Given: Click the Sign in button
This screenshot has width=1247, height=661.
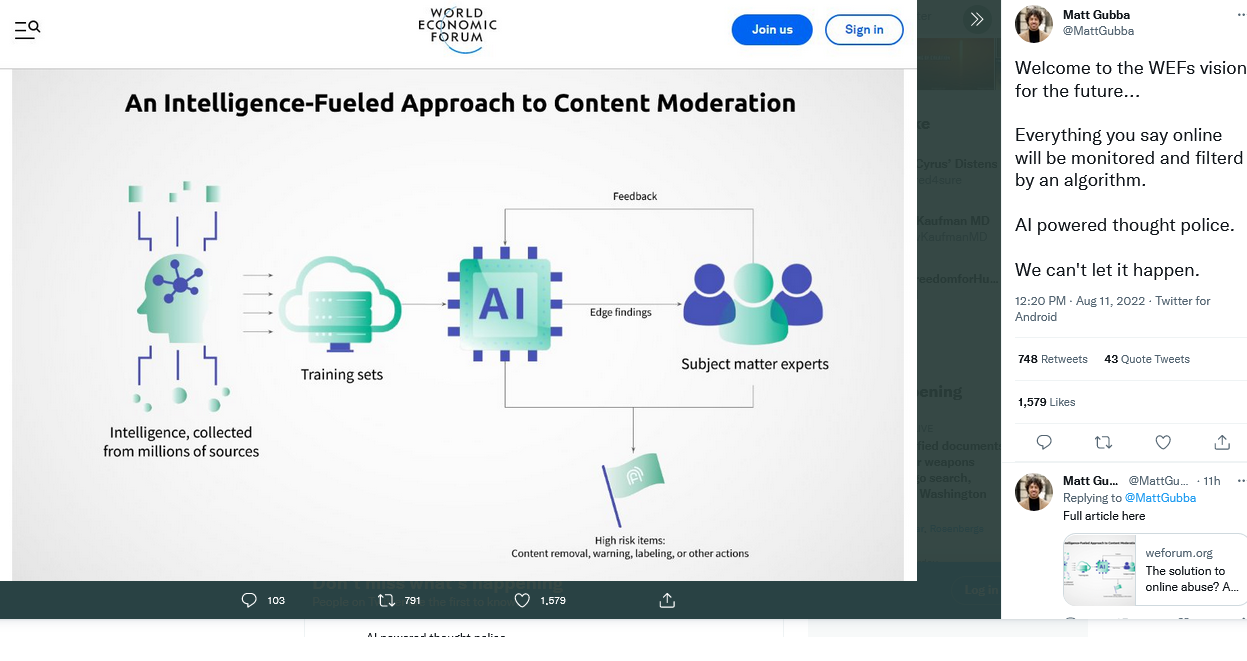Looking at the screenshot, I should click(x=863, y=30).
